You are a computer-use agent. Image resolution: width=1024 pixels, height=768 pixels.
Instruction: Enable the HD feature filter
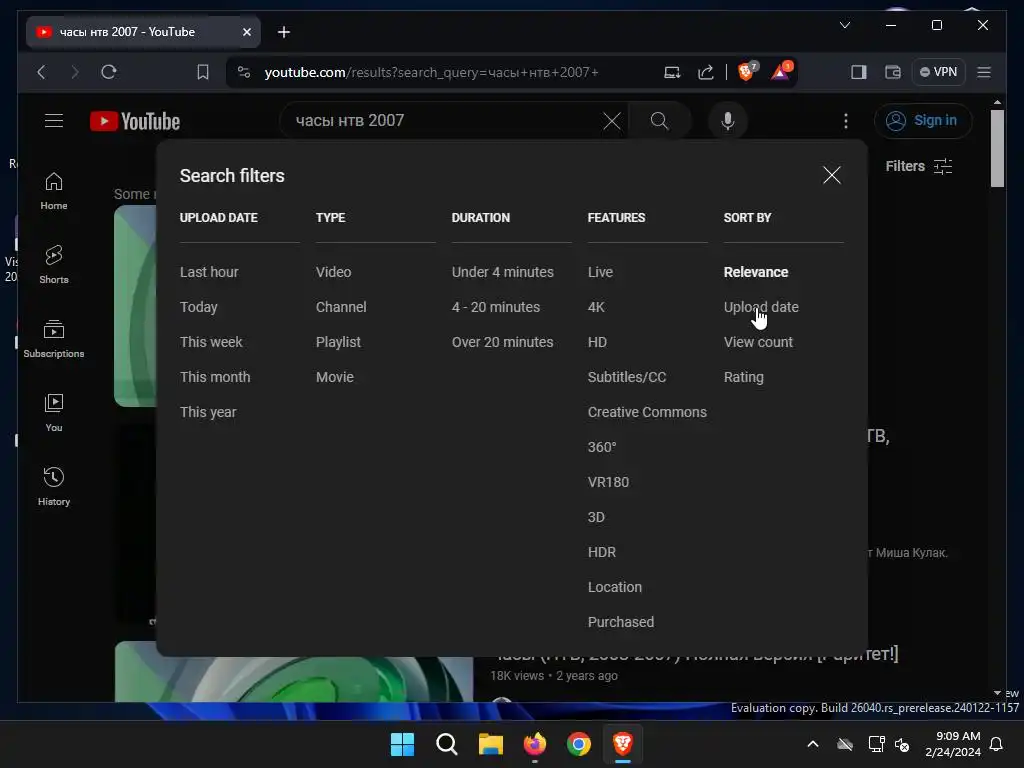(597, 342)
